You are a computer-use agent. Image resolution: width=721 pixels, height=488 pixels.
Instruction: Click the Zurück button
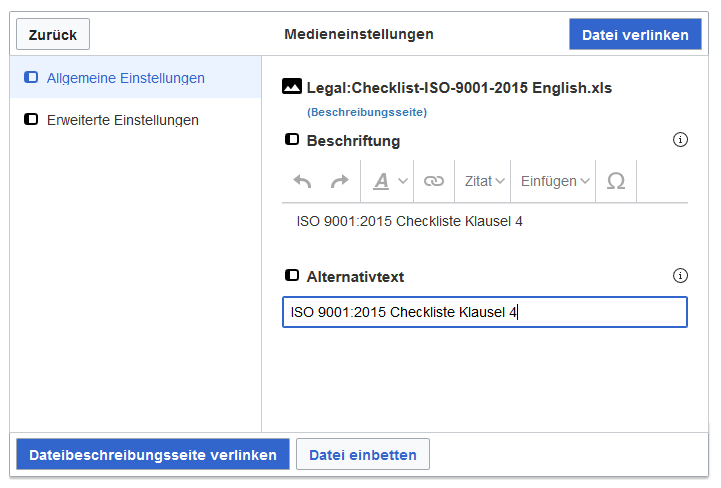(53, 34)
